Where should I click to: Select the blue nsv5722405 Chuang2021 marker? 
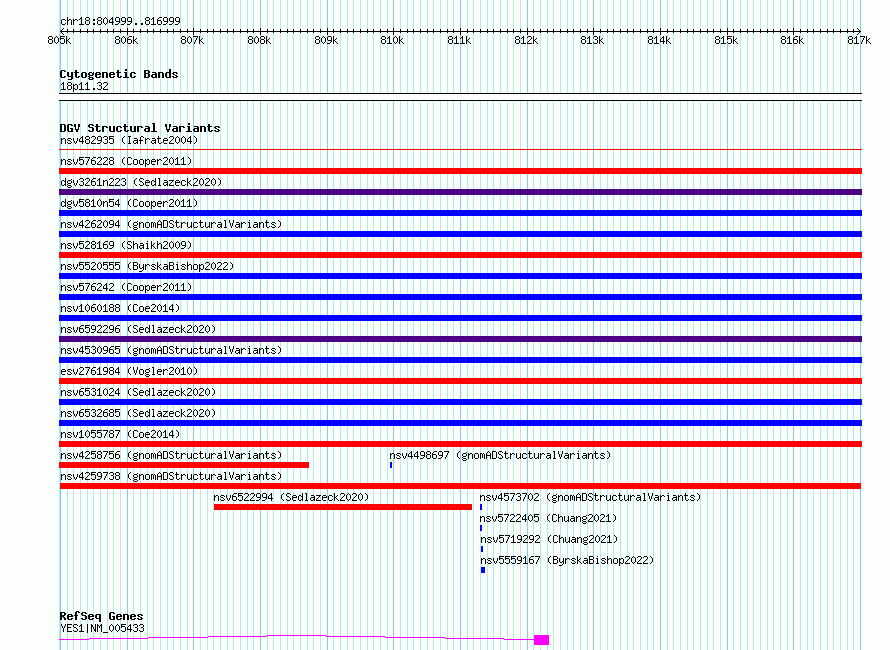pos(481,528)
